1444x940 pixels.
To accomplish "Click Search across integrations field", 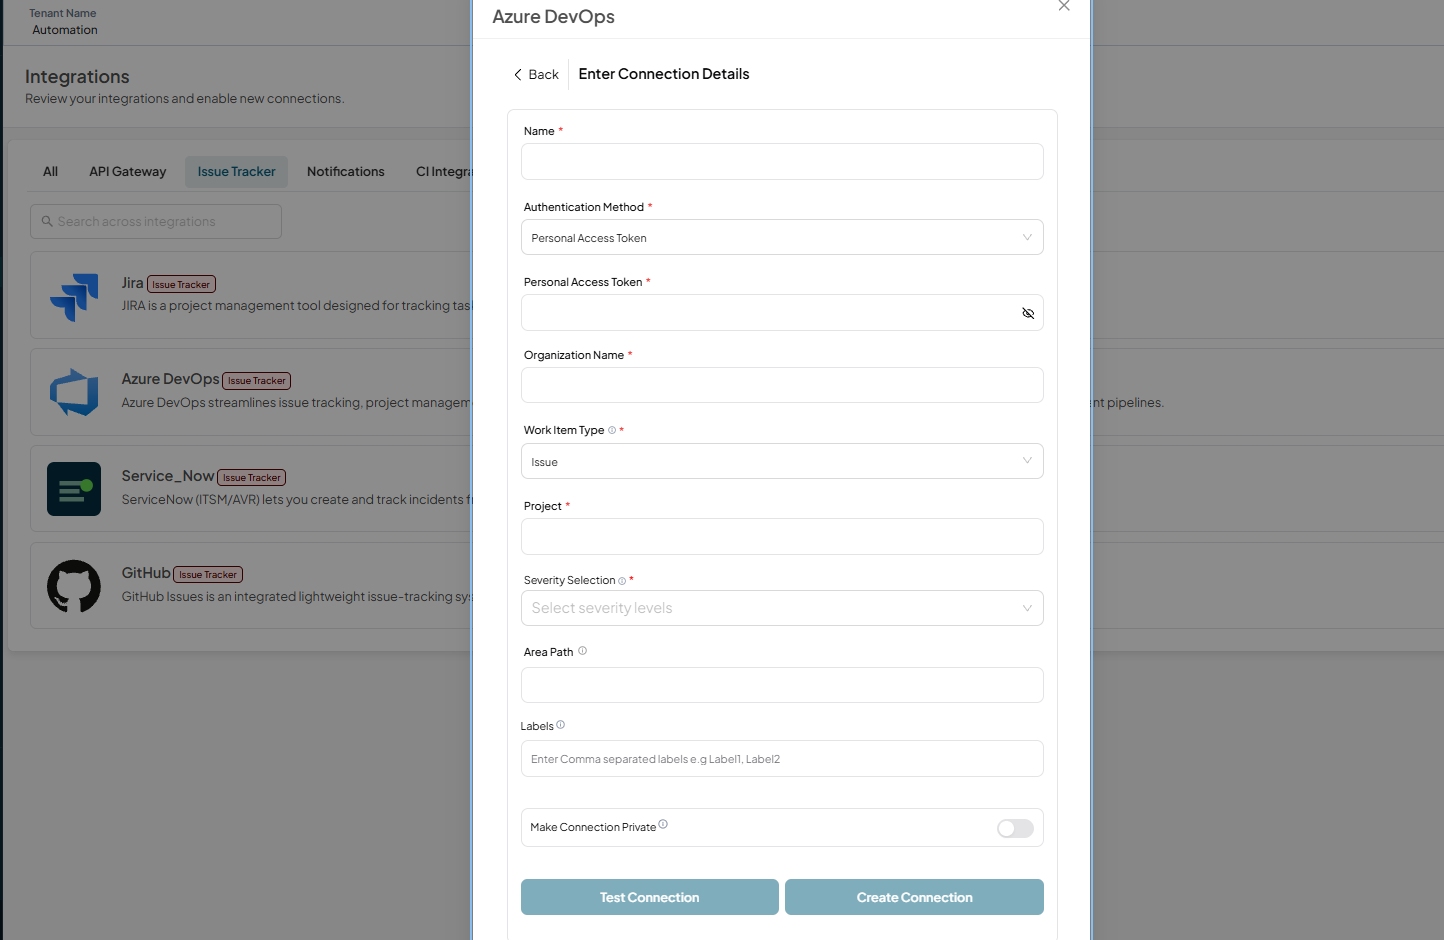I will click(x=156, y=221).
